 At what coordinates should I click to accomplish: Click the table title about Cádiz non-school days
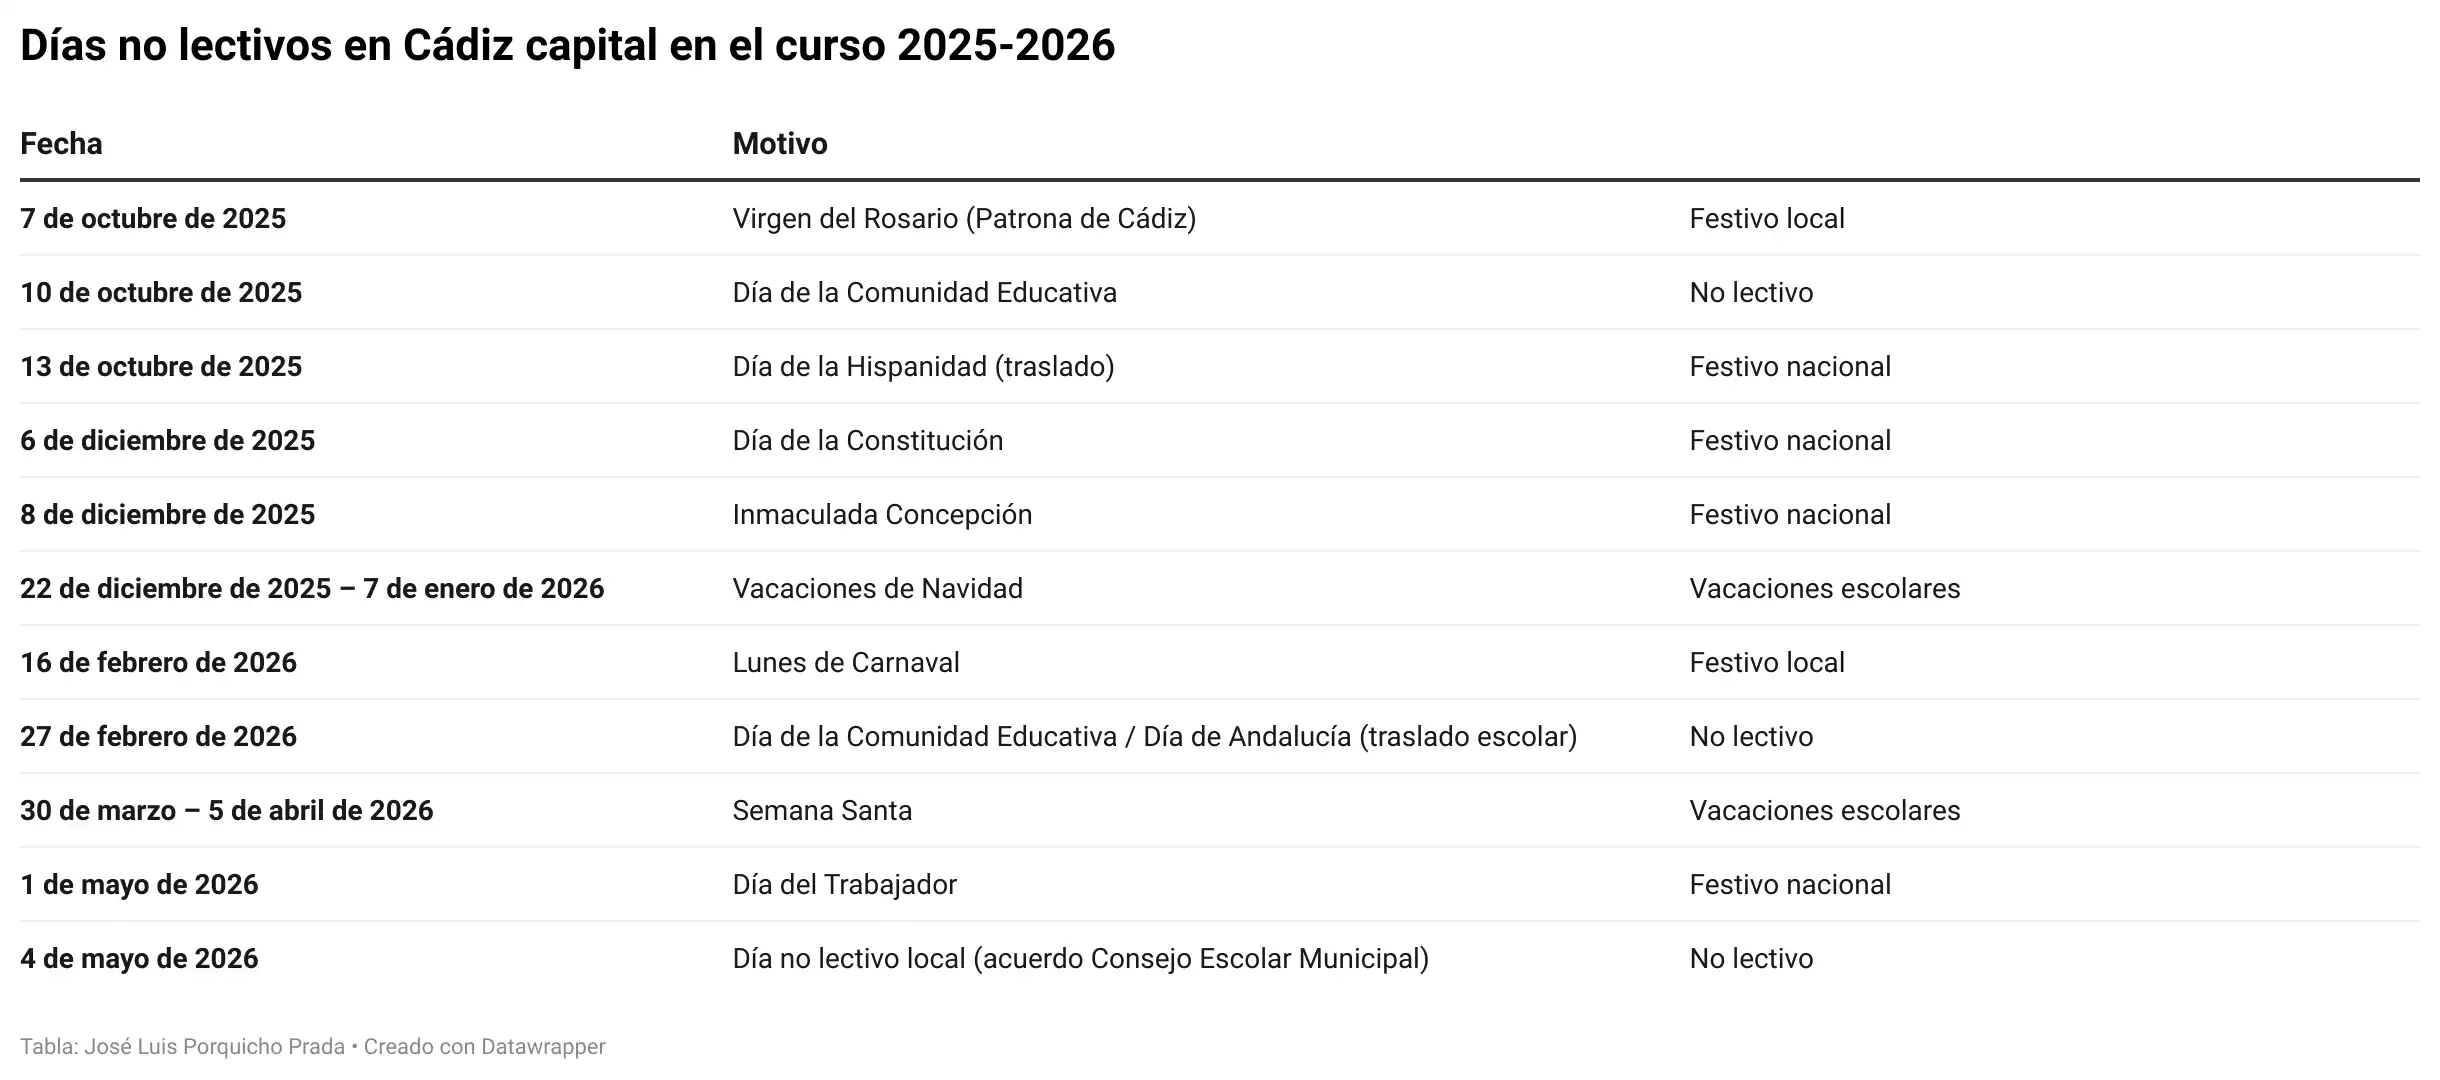pyautogui.click(x=567, y=46)
